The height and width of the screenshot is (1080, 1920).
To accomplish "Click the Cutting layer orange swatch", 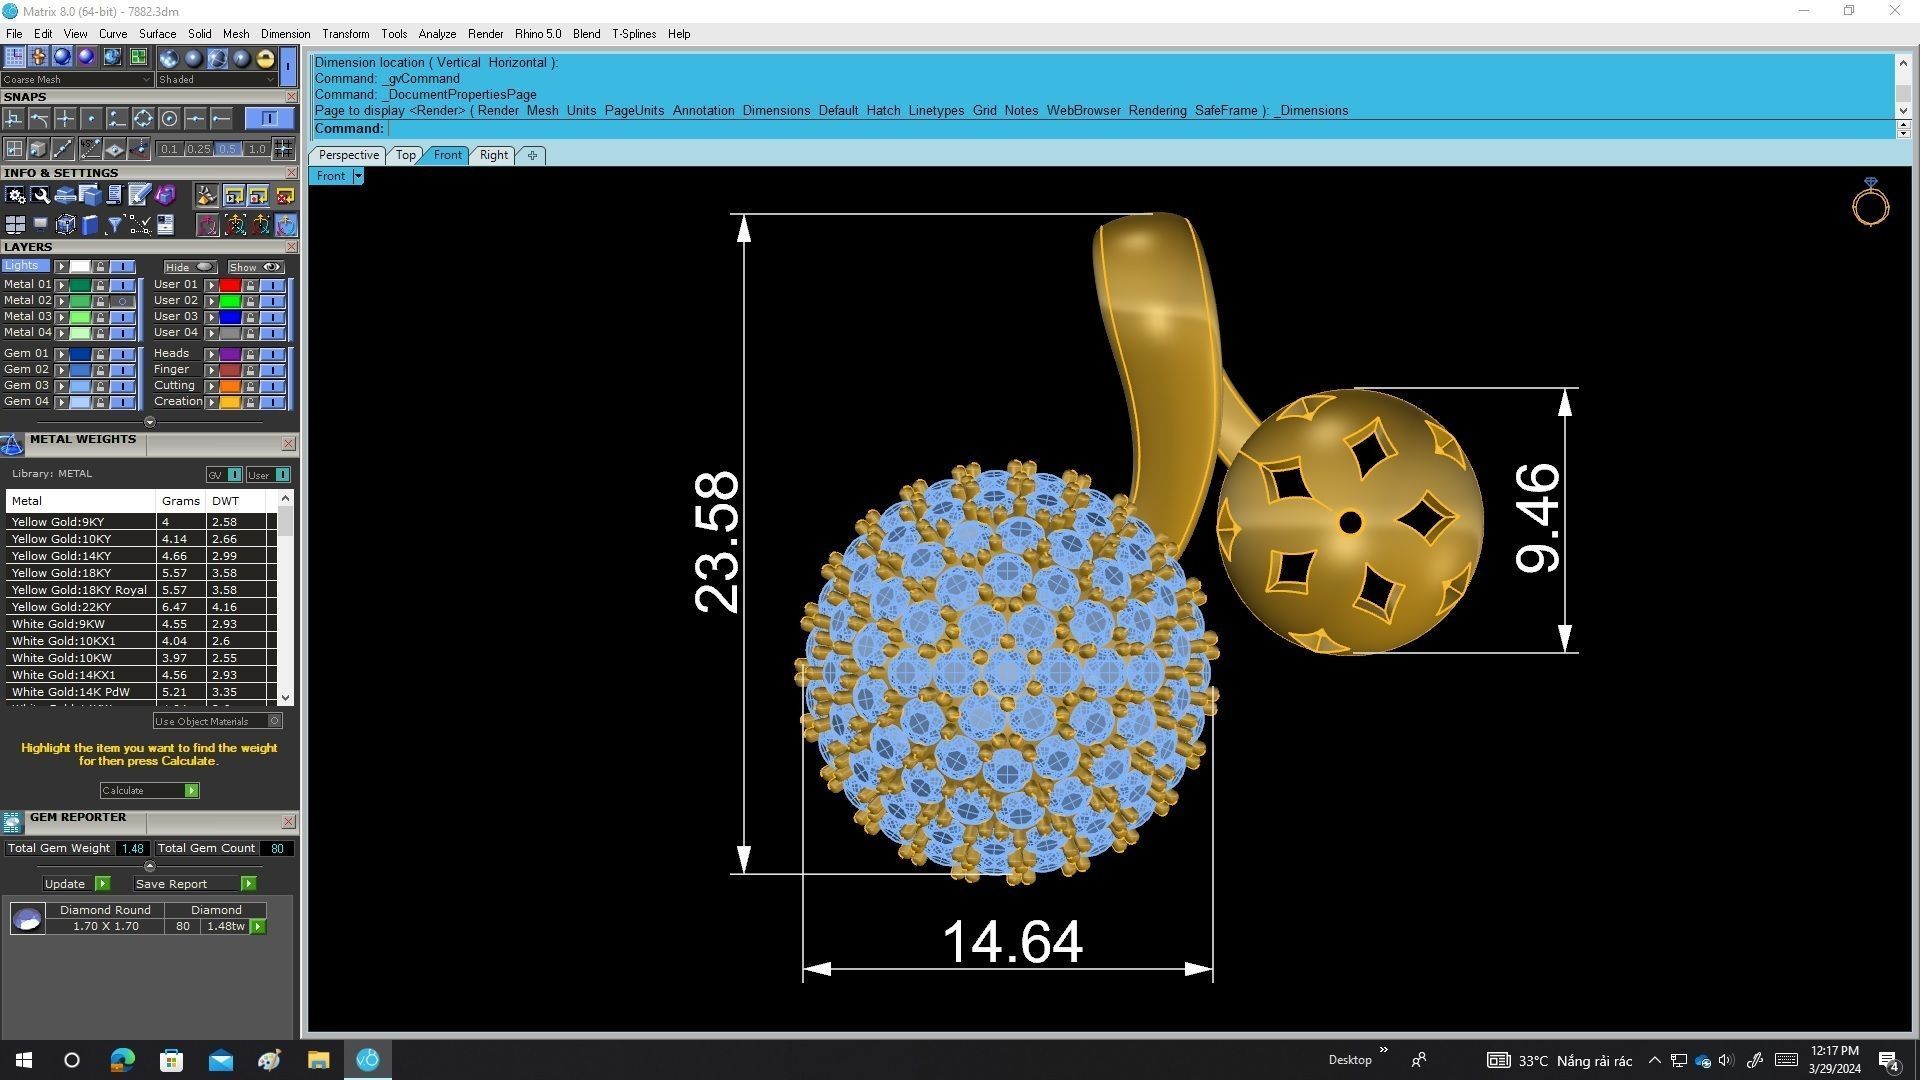I will 230,386.
